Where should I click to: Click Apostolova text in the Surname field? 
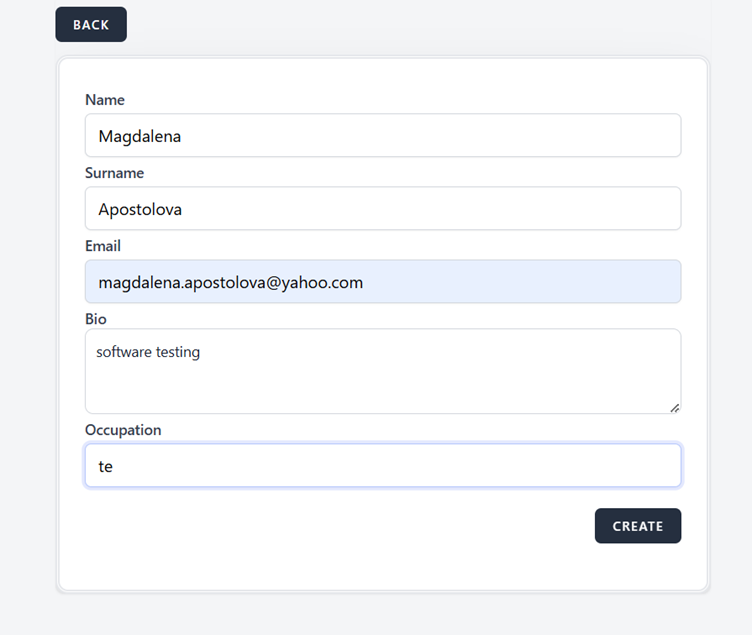[x=139, y=209]
